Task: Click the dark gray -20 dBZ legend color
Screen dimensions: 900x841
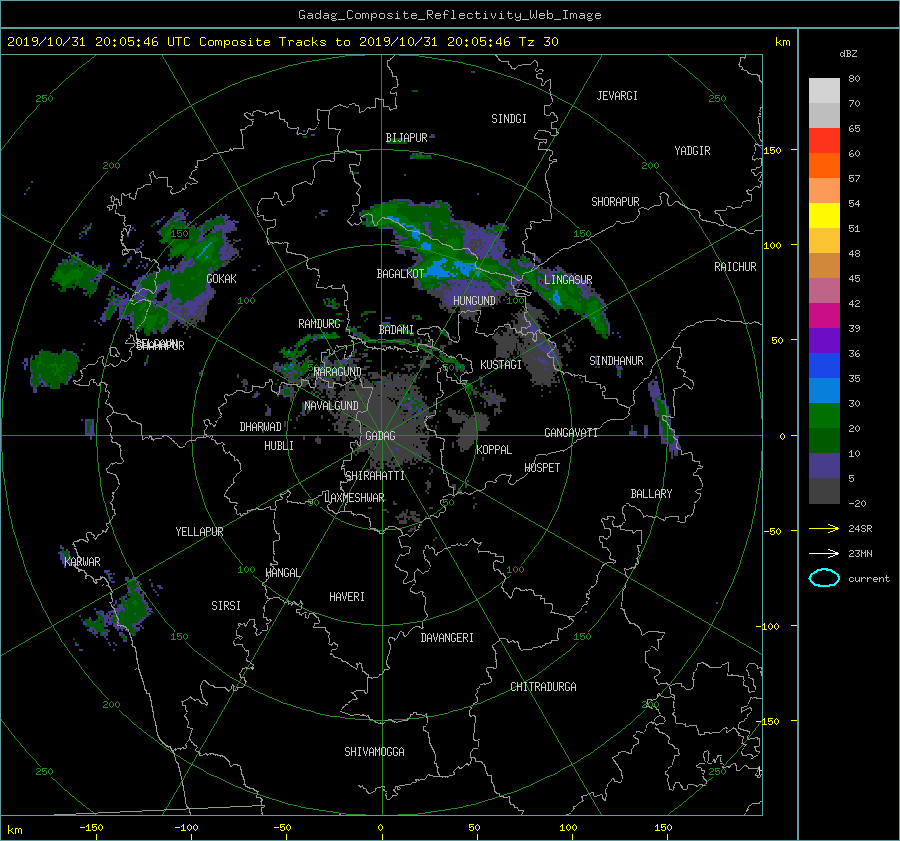Action: (x=824, y=490)
